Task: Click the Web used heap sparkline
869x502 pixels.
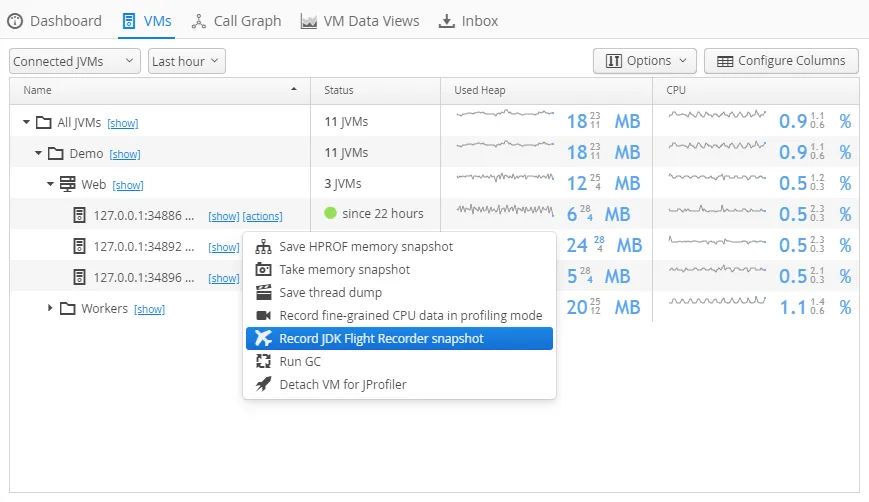Action: tap(505, 177)
